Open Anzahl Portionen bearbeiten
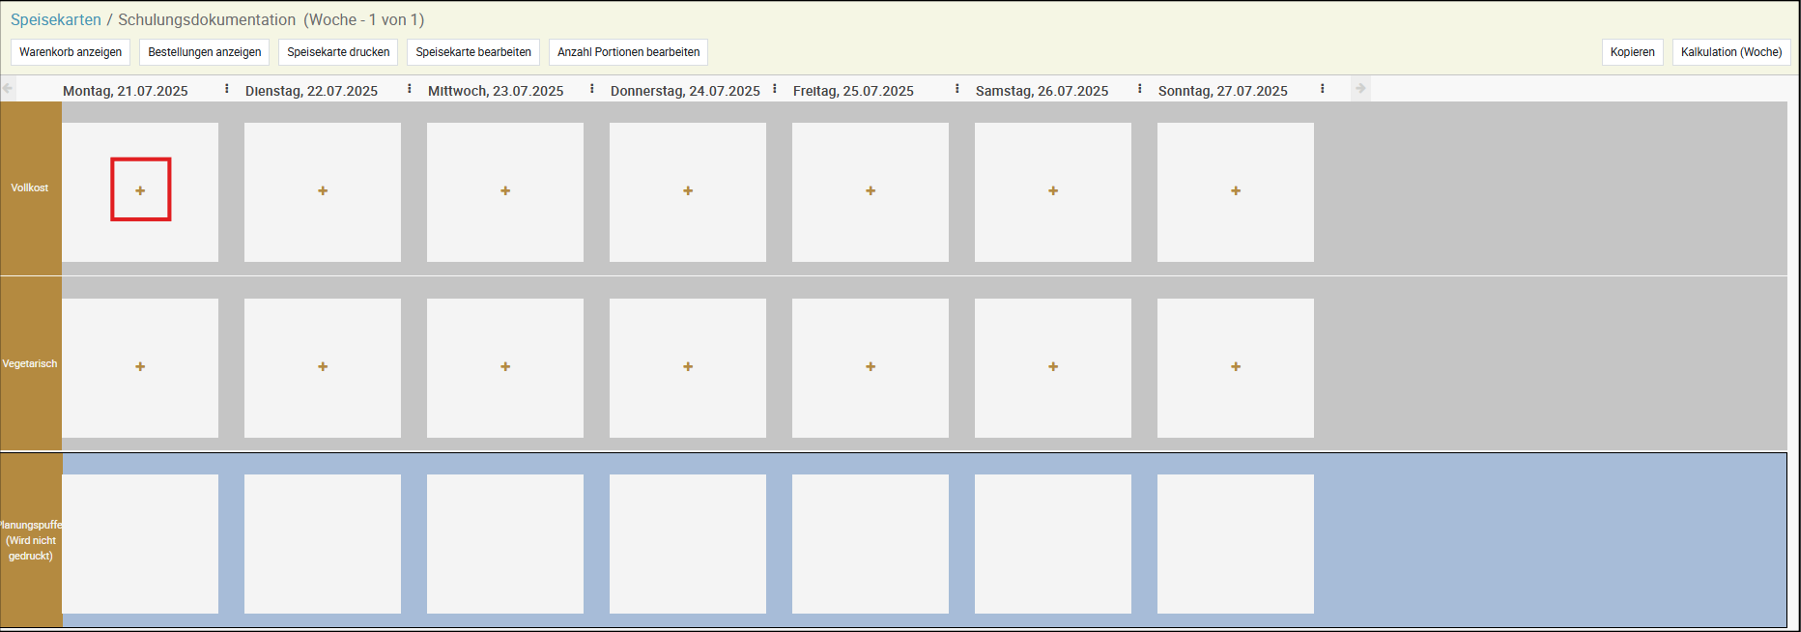The image size is (1801, 632). tap(628, 52)
